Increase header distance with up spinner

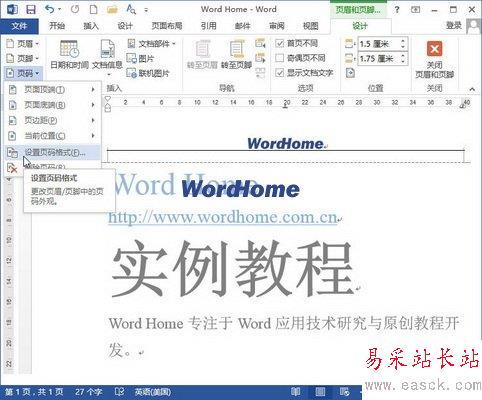coord(403,41)
